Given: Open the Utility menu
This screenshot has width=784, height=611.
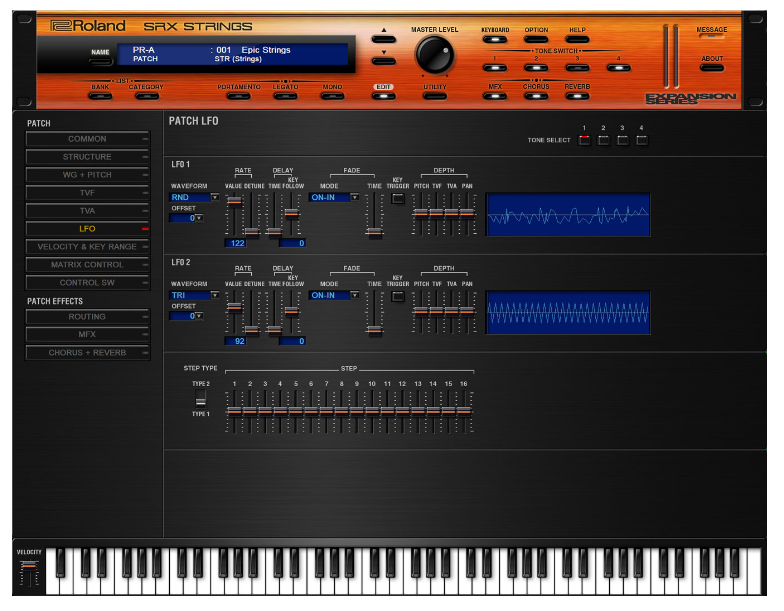Looking at the screenshot, I should [434, 96].
